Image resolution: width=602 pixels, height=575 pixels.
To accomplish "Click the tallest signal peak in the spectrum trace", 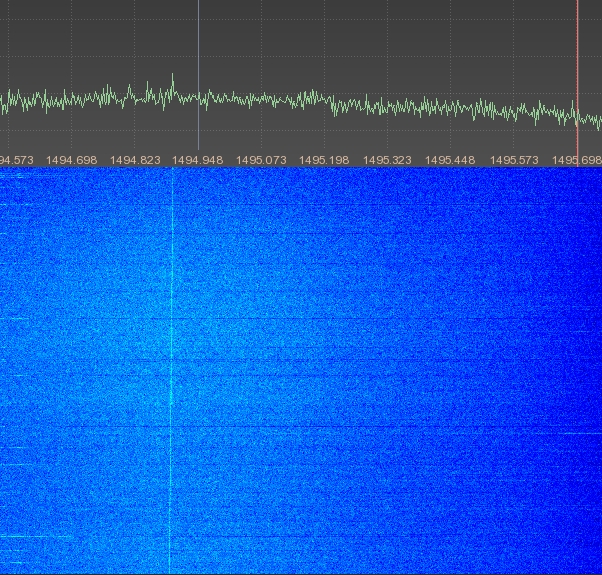I will (172, 78).
